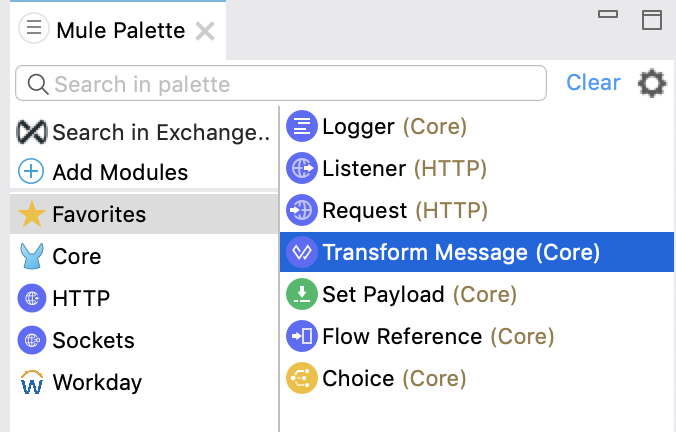
Task: Open the Workday module category
Action: click(x=96, y=382)
